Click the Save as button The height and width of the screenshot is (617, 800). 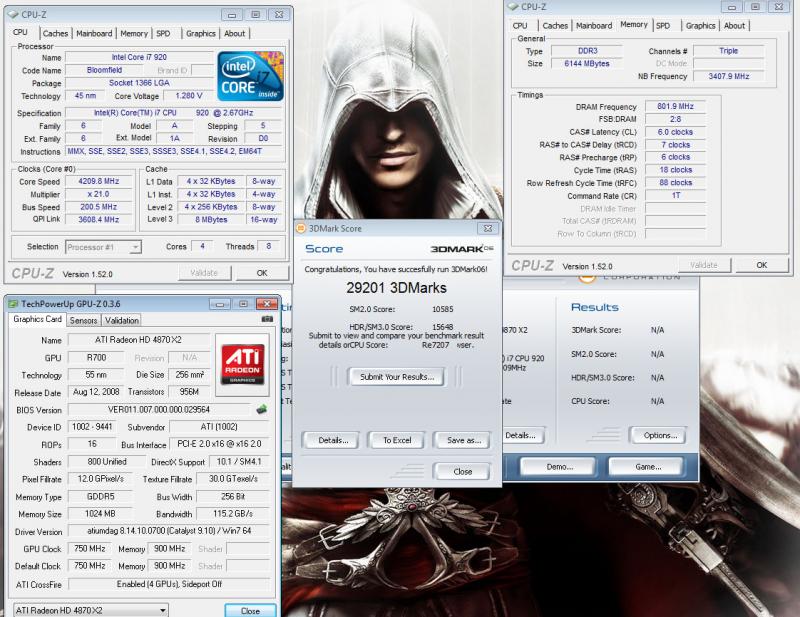pyautogui.click(x=464, y=440)
